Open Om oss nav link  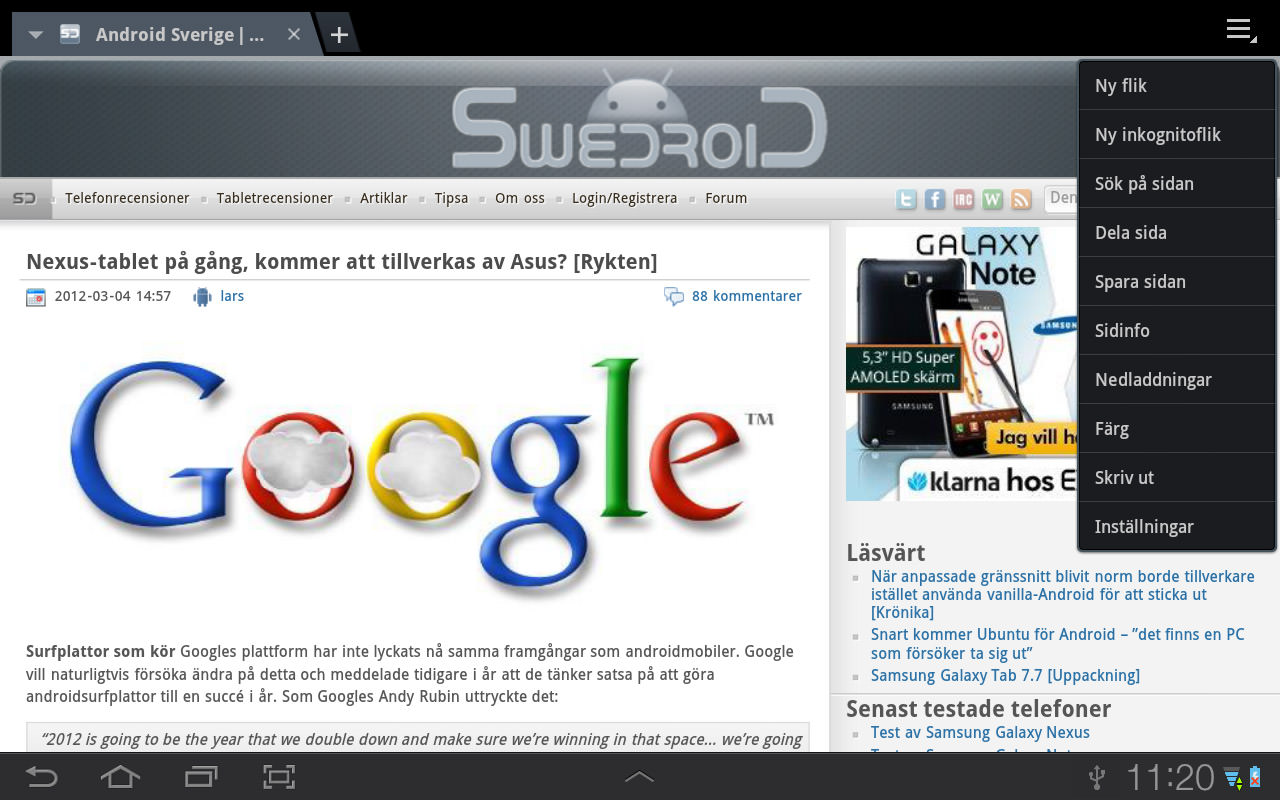(x=520, y=198)
